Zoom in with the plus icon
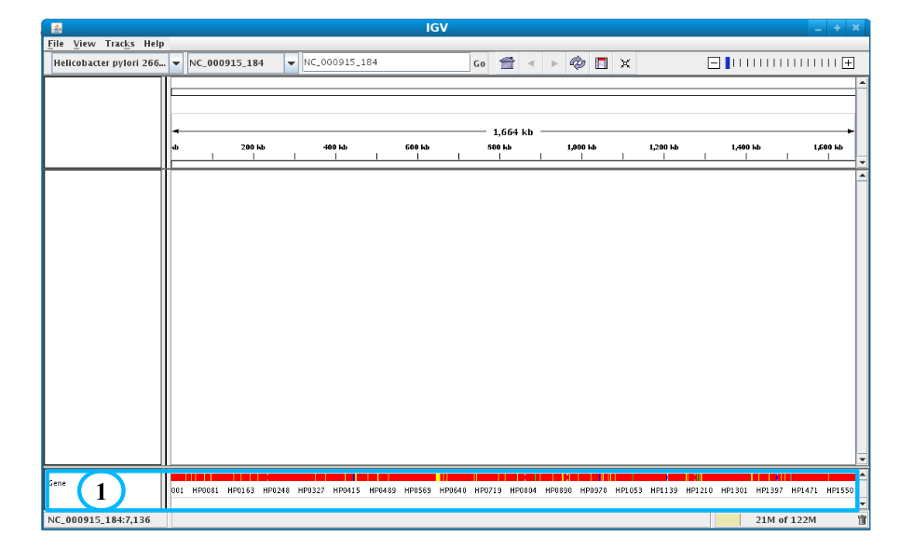Viewport: 900px width, 551px height. click(848, 63)
